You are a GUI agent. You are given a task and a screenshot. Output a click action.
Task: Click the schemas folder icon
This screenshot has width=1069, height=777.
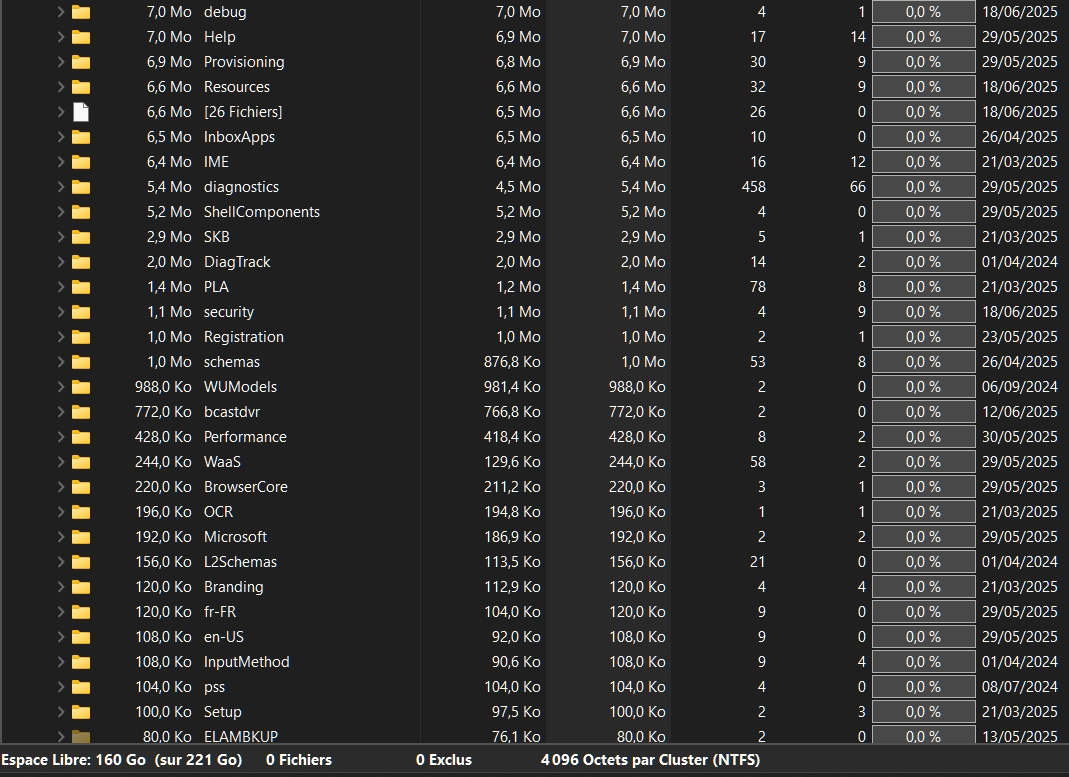tap(81, 362)
